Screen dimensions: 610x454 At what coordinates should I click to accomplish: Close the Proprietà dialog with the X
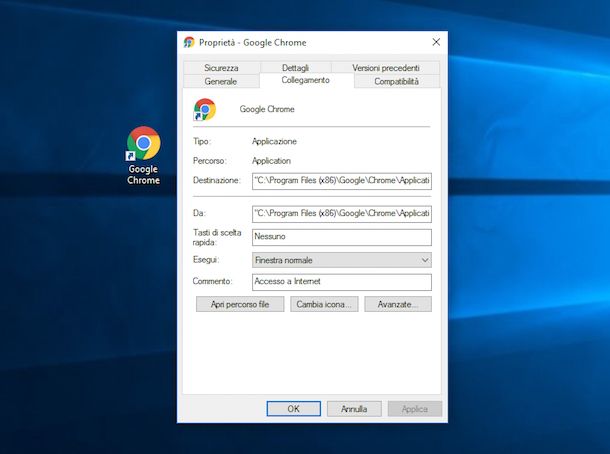436,42
